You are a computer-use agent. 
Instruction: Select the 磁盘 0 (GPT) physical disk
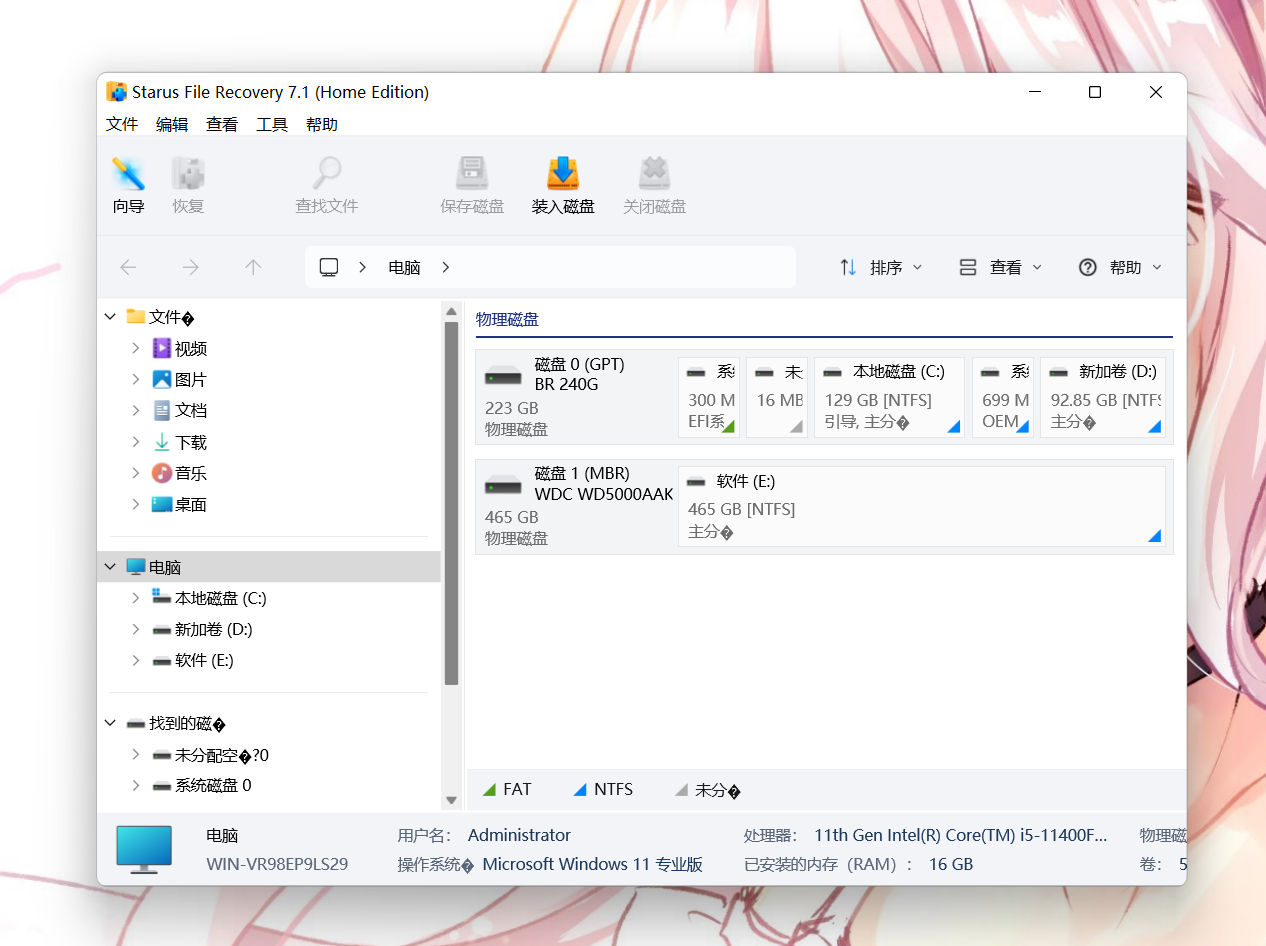[x=576, y=397]
